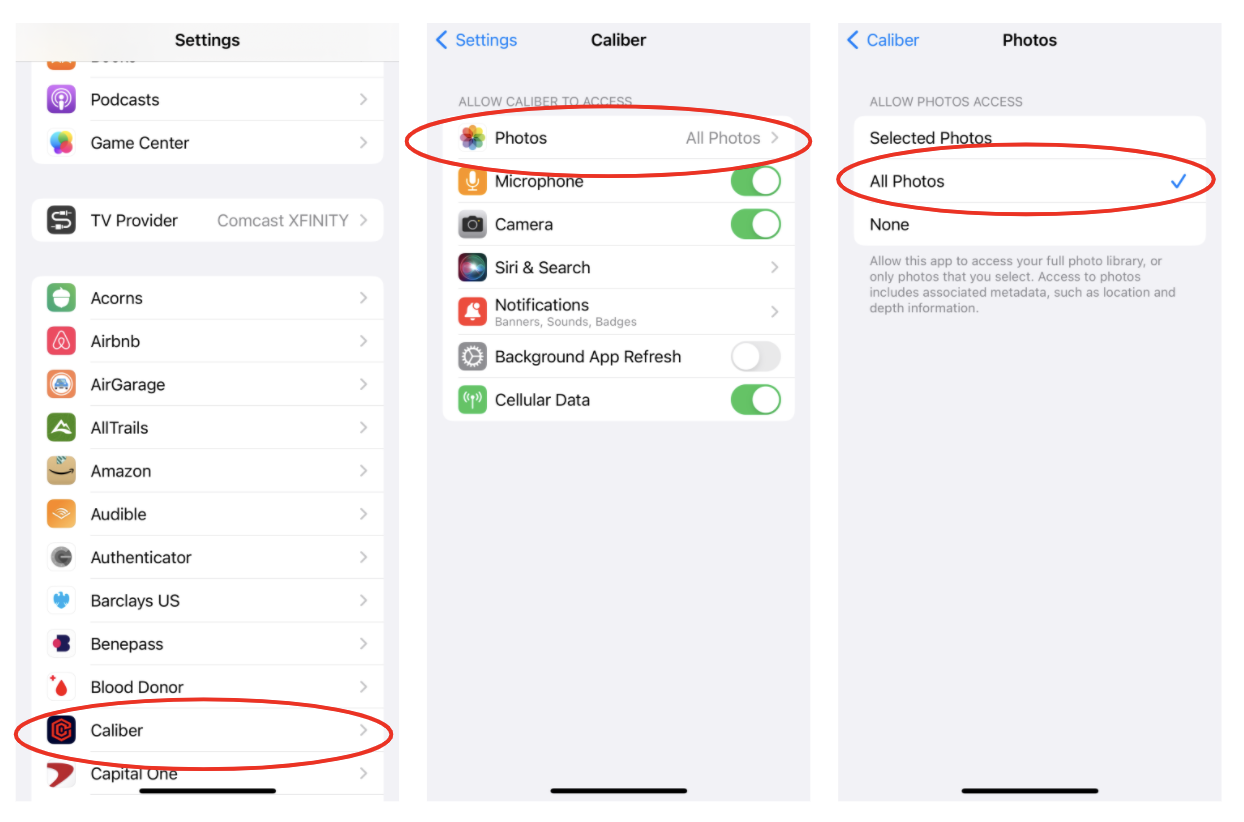The height and width of the screenshot is (822, 1244).
Task: Open Photos All Photos disclosure arrow
Action: [775, 138]
